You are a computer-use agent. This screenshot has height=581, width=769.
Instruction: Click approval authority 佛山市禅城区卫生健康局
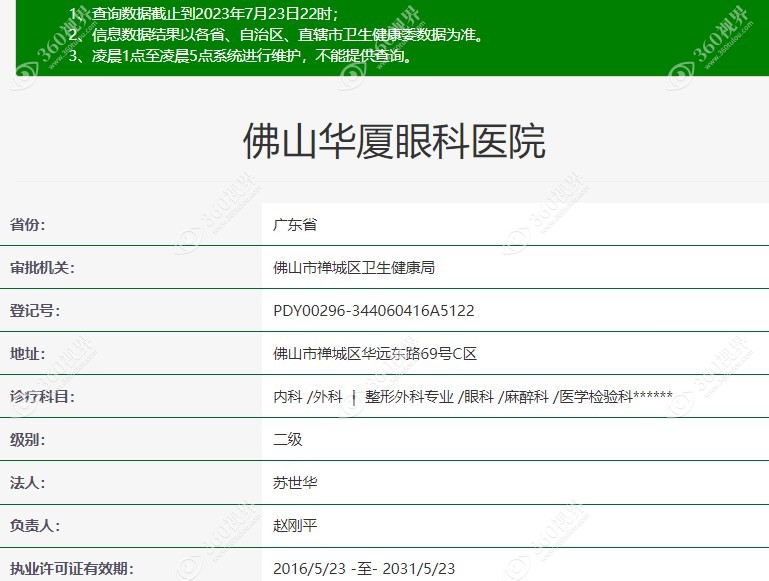(354, 268)
